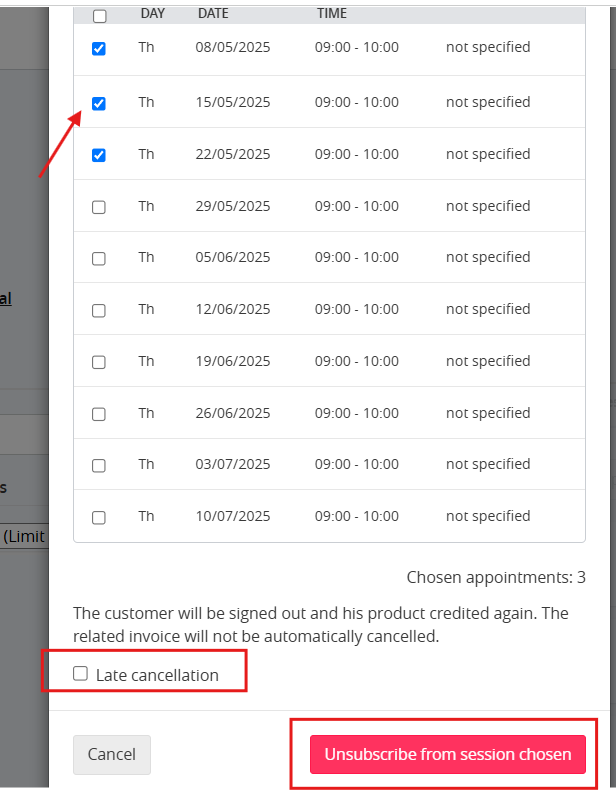This screenshot has height=790, width=616.
Task: Check the 12/06/2025 appointment checkbox
Action: click(99, 310)
